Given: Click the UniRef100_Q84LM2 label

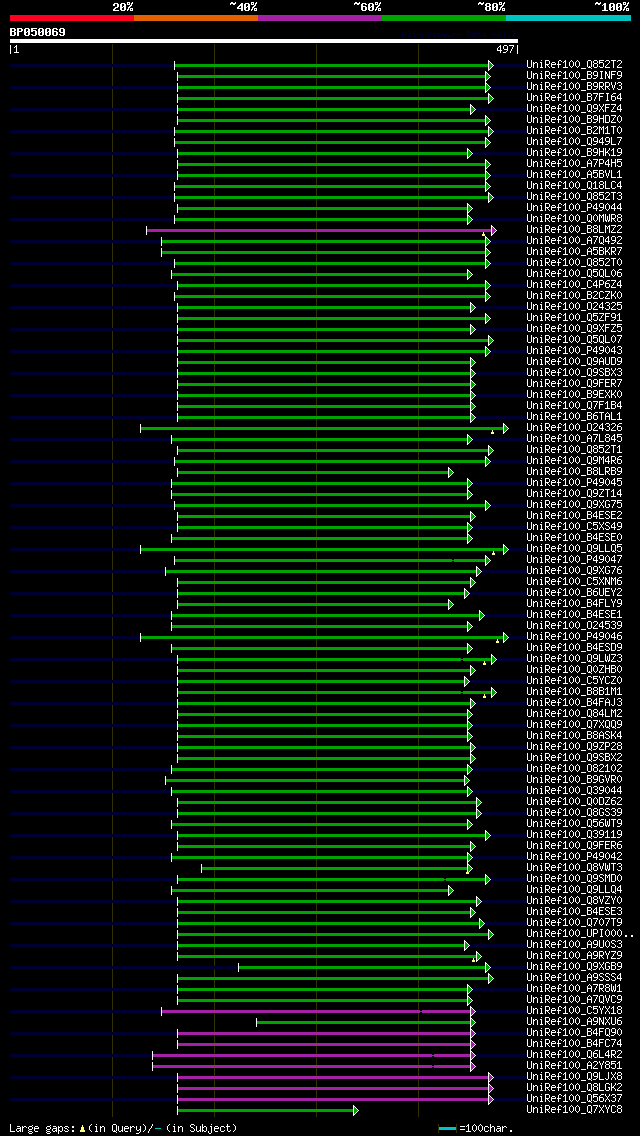Looking at the screenshot, I should coord(574,714).
